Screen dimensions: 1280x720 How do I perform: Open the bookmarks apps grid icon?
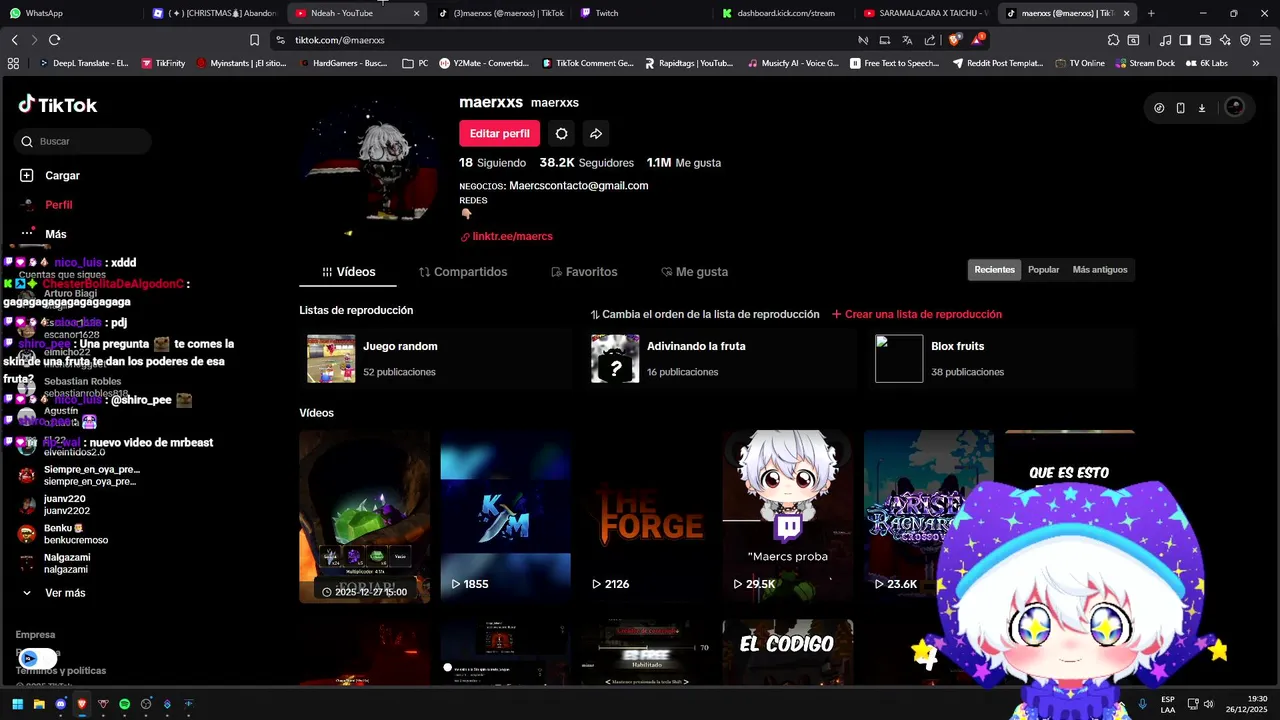point(13,63)
